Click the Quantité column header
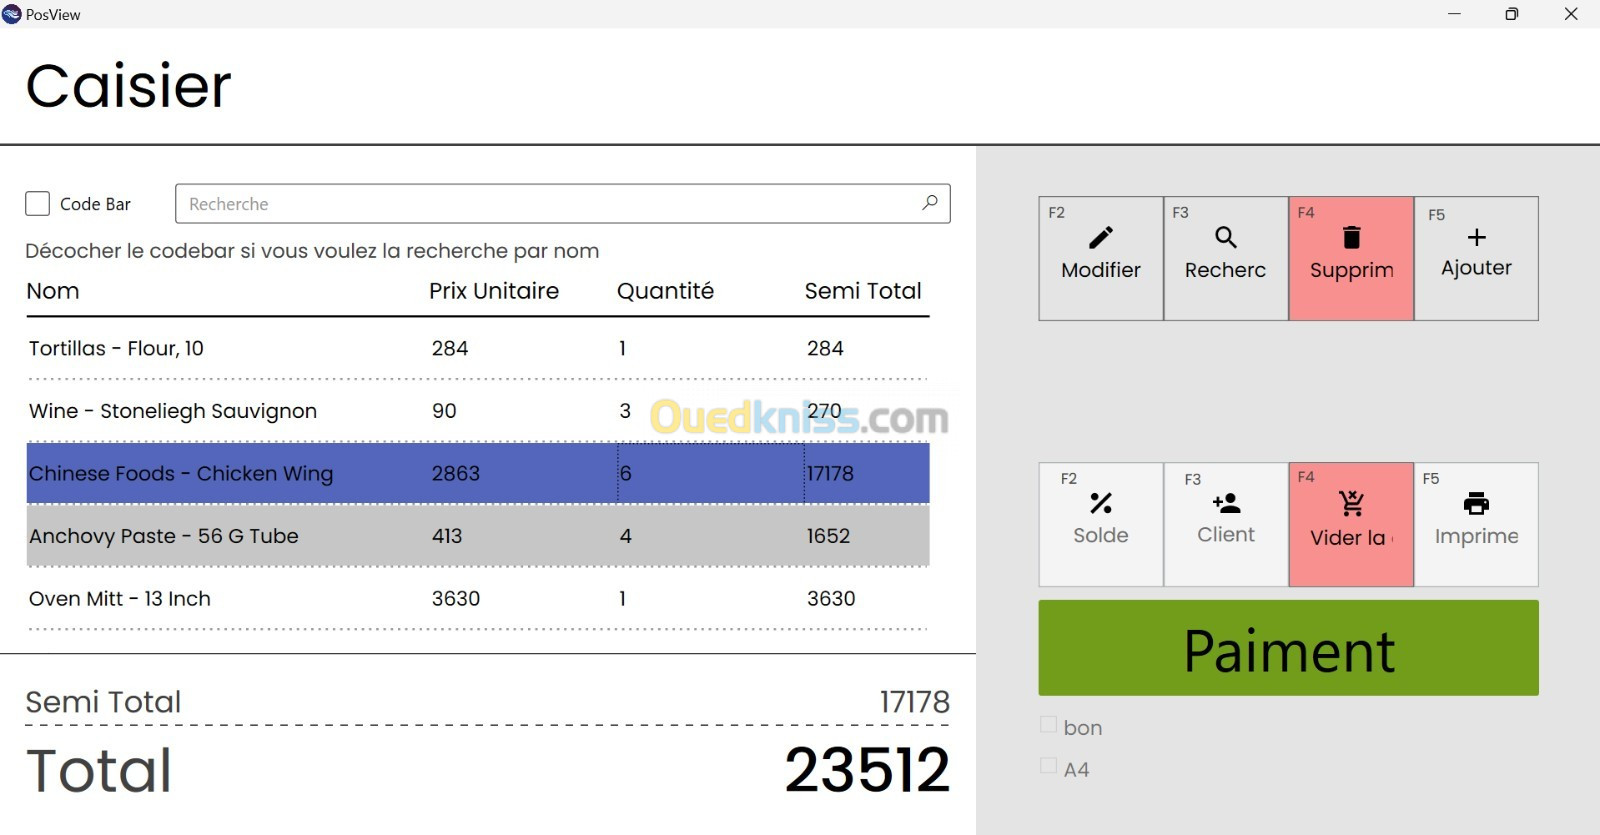Viewport: 1600px width, 835px height. [x=665, y=291]
